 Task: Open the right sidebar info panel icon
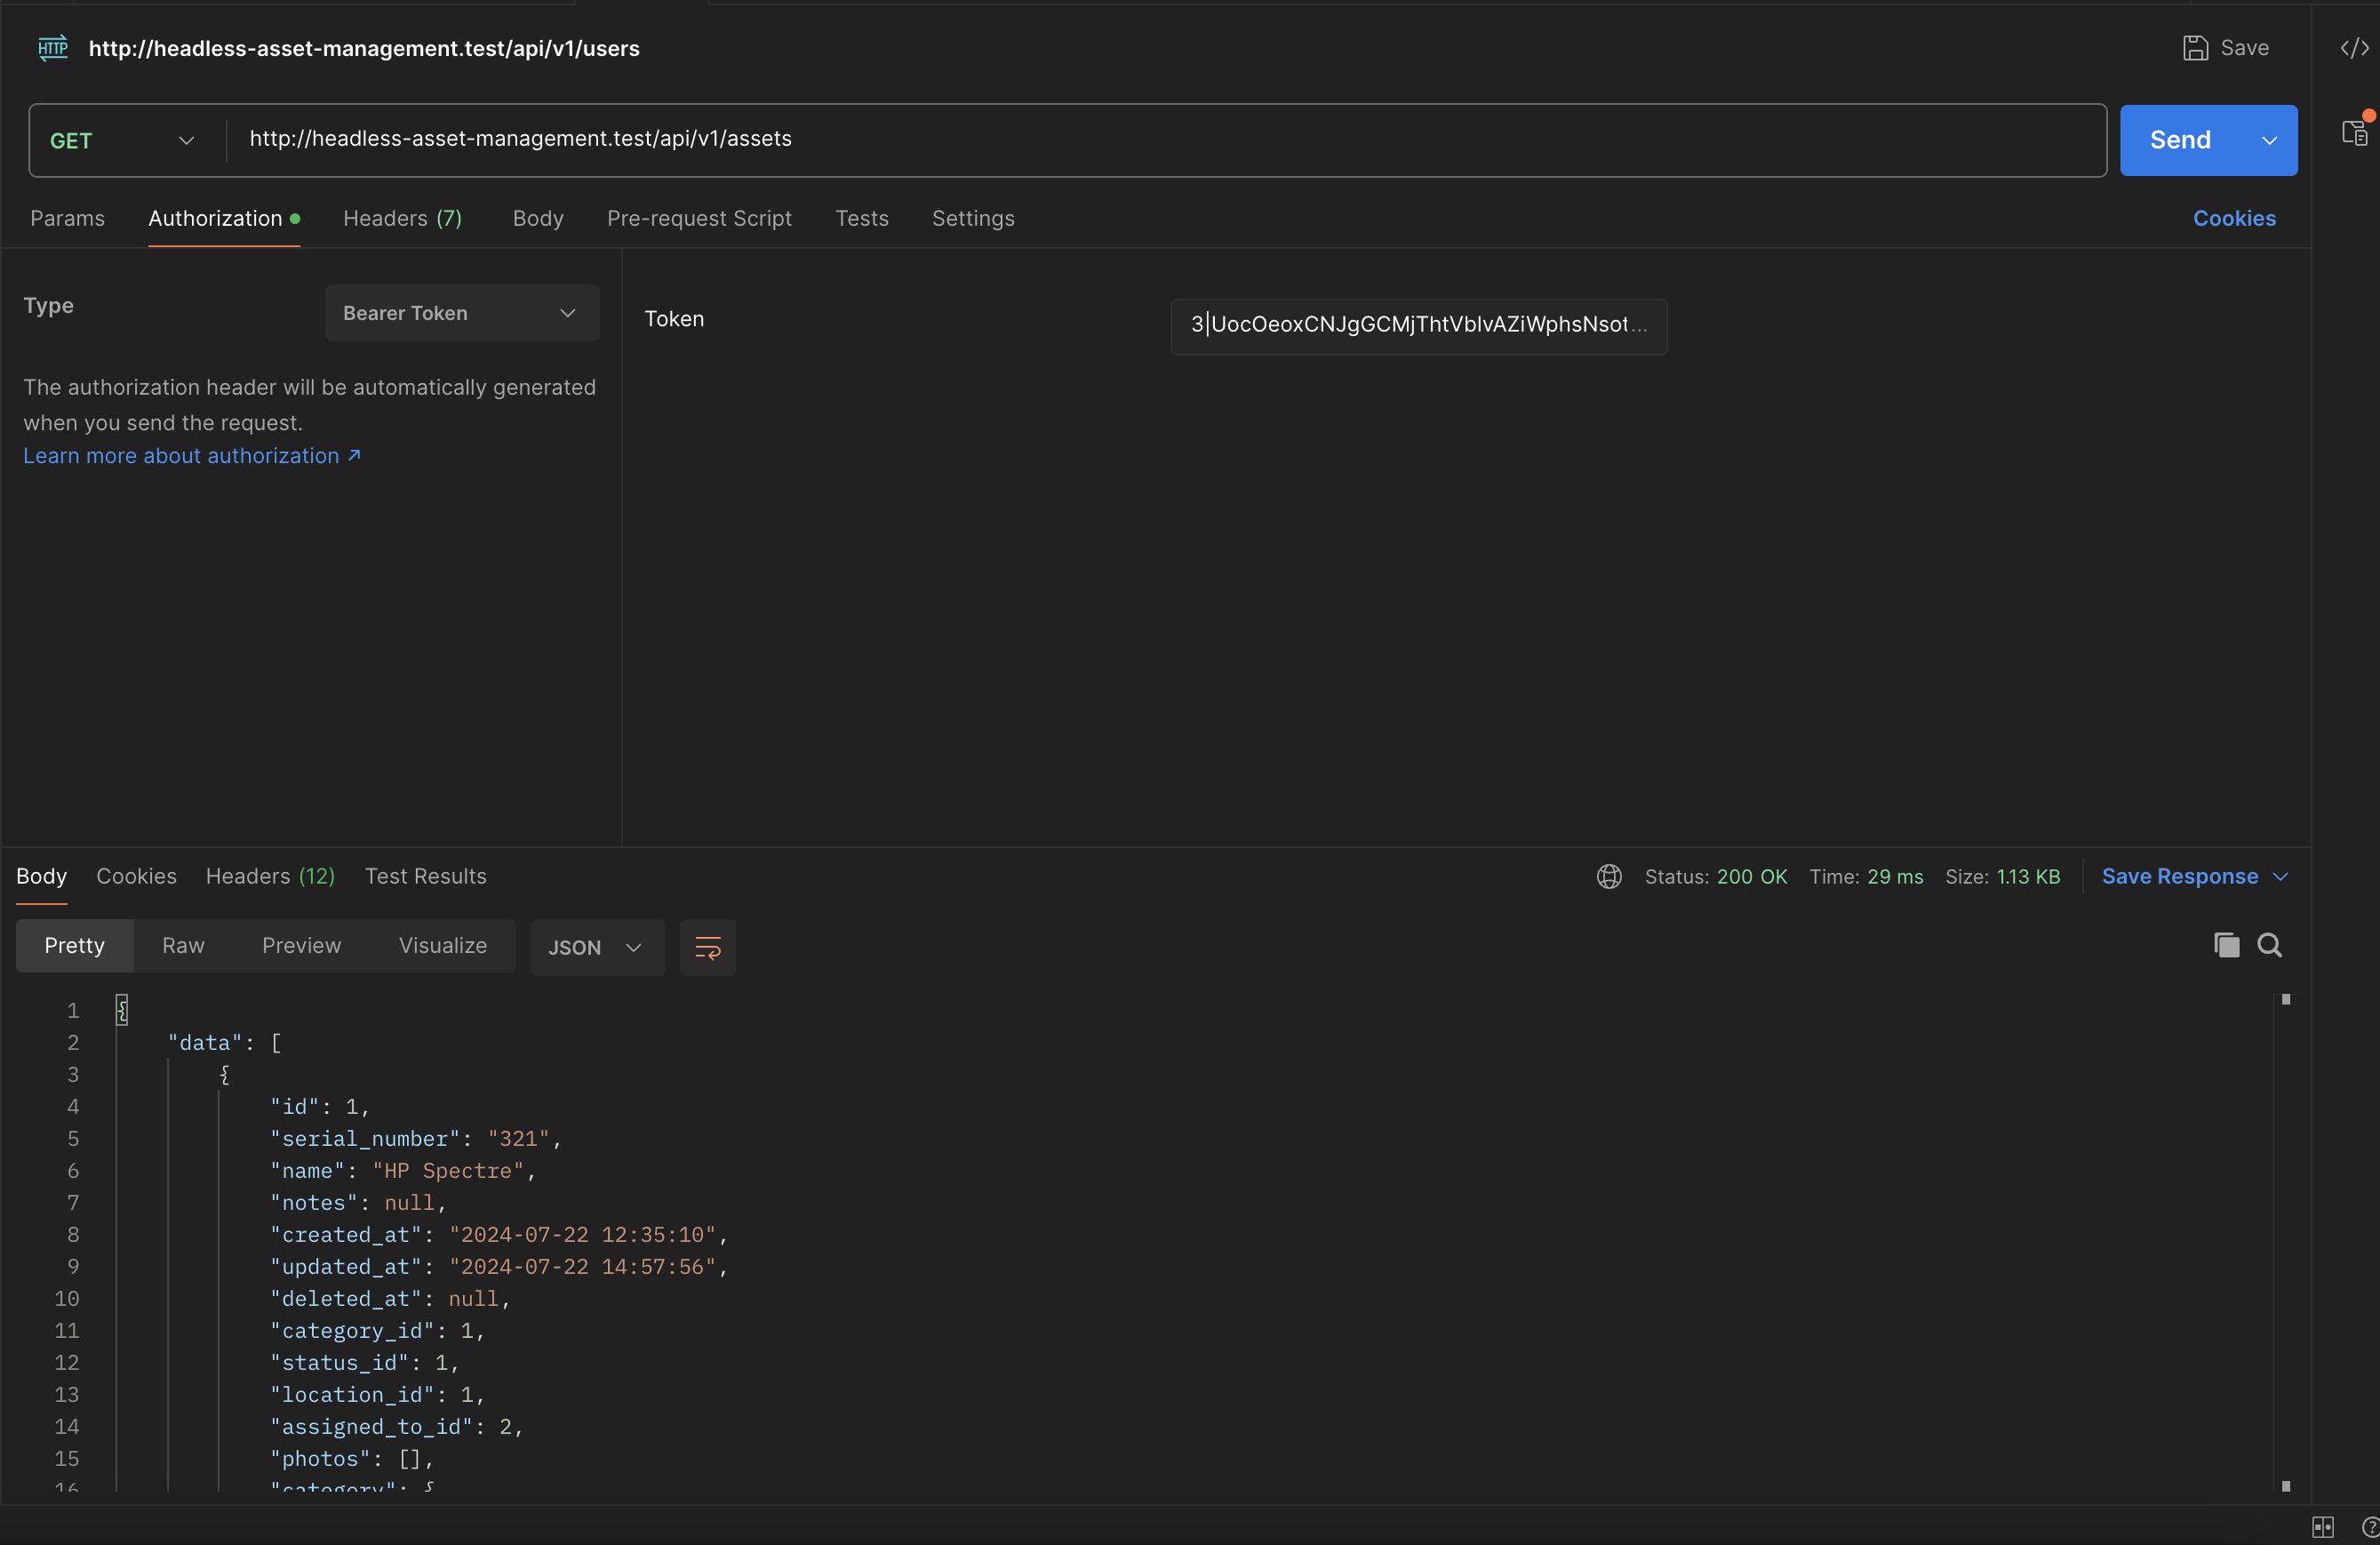tap(2354, 133)
